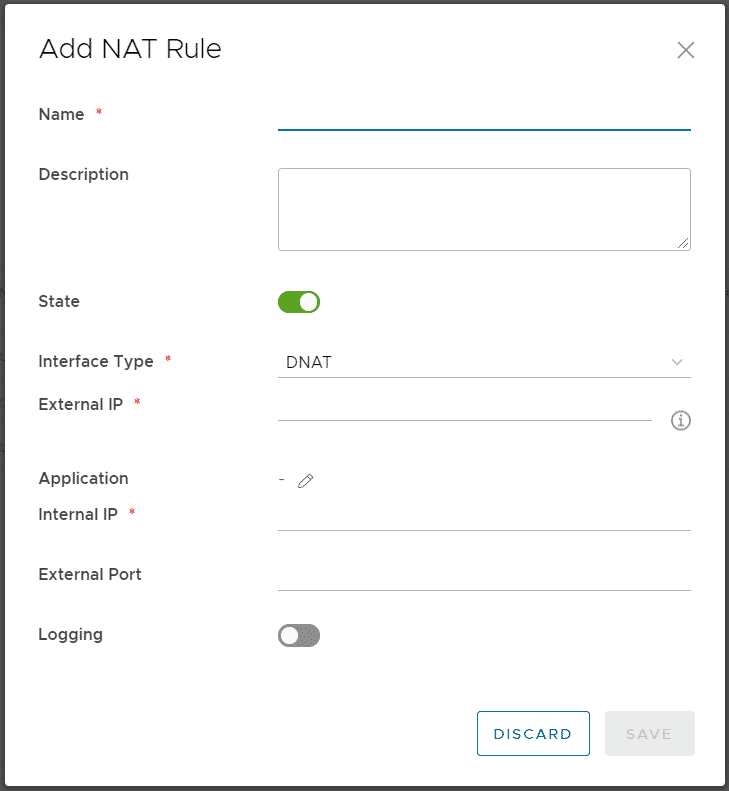Click the Description box resize handle
The height and width of the screenshot is (791, 729).
683,243
